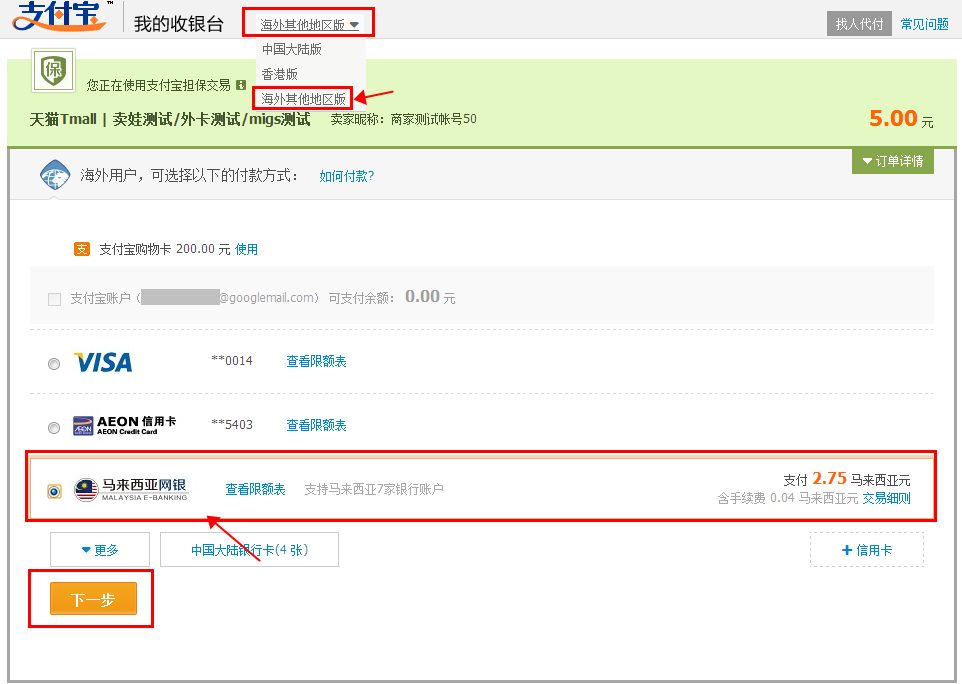Click the small info icon after 担保交易
Screen dimensions: 962x684
241,85
